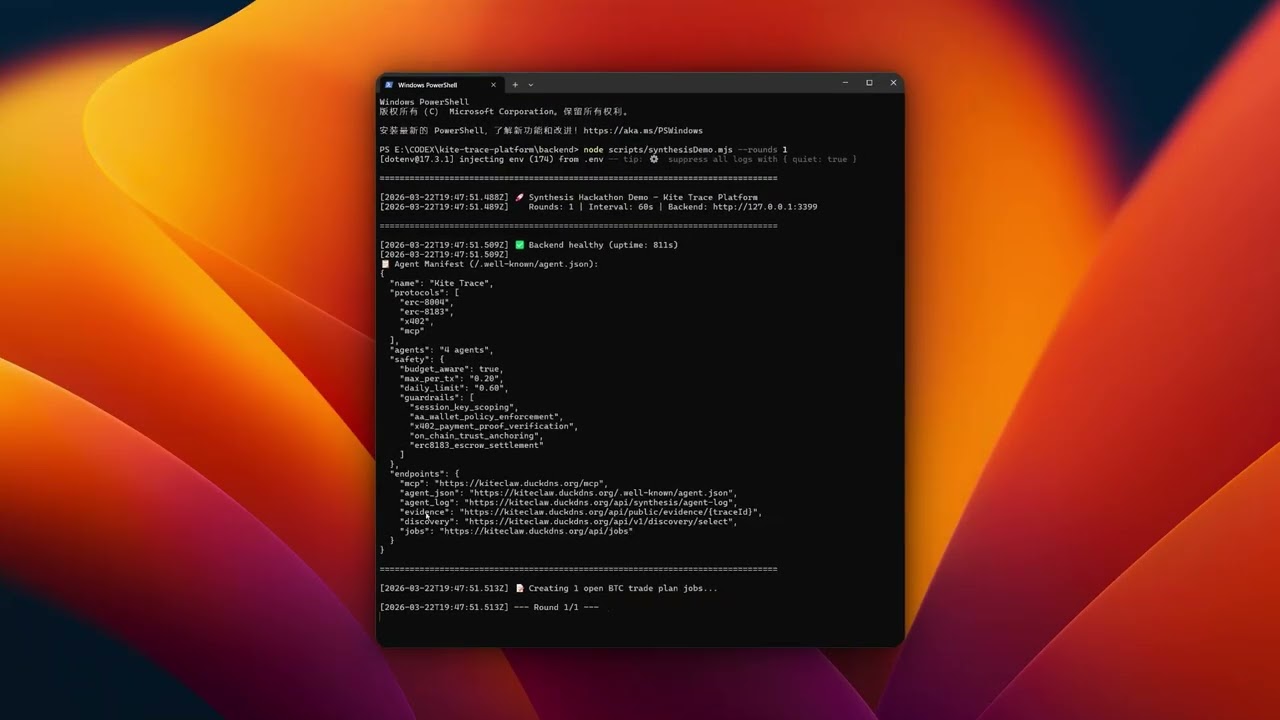Click the "protocols": [ key line
1280x720 pixels.
click(424, 293)
